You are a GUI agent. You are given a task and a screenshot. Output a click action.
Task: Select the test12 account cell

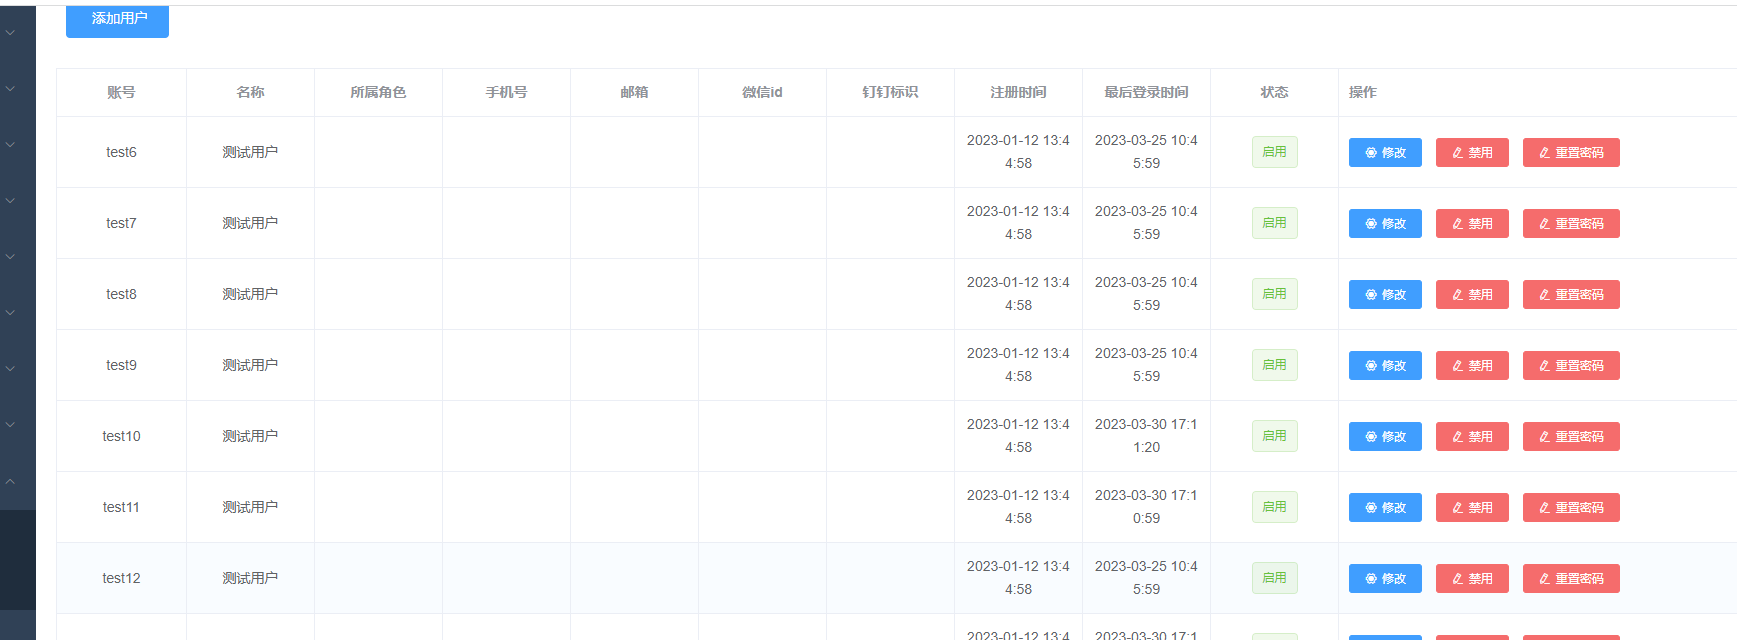point(121,578)
